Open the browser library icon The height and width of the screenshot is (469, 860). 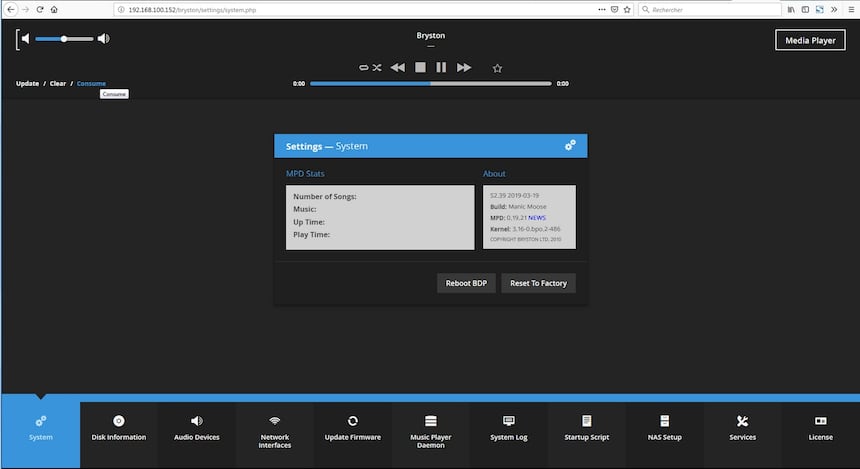[x=791, y=9]
